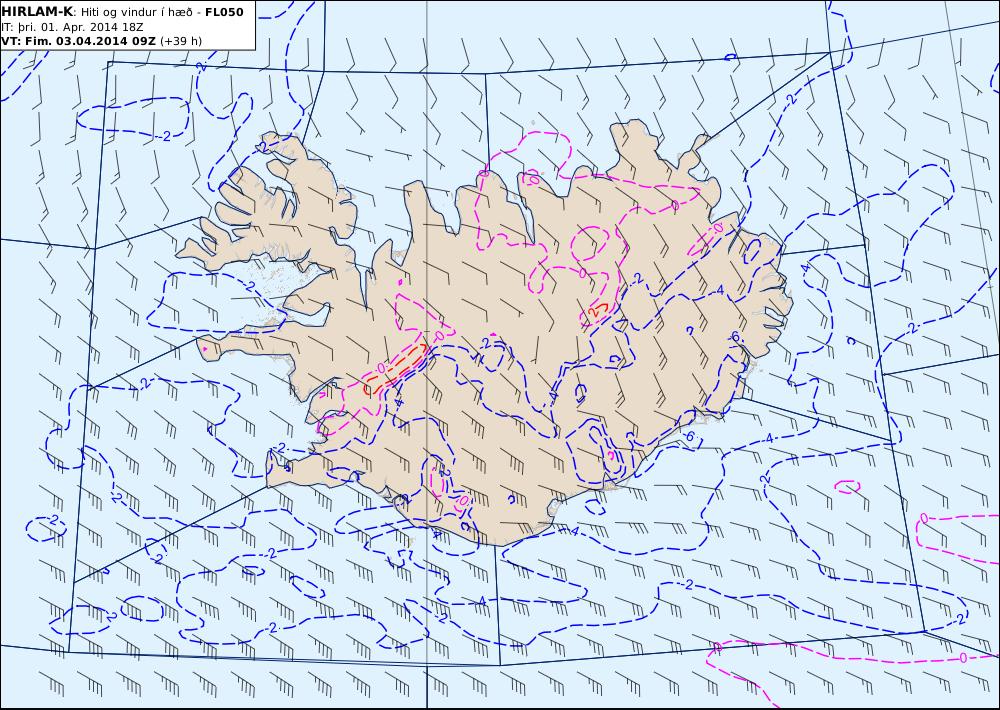Click the title line "HIRLAM-K: Hiti og vindur í hæð - FL050"
The image size is (1000, 710).
point(122,12)
